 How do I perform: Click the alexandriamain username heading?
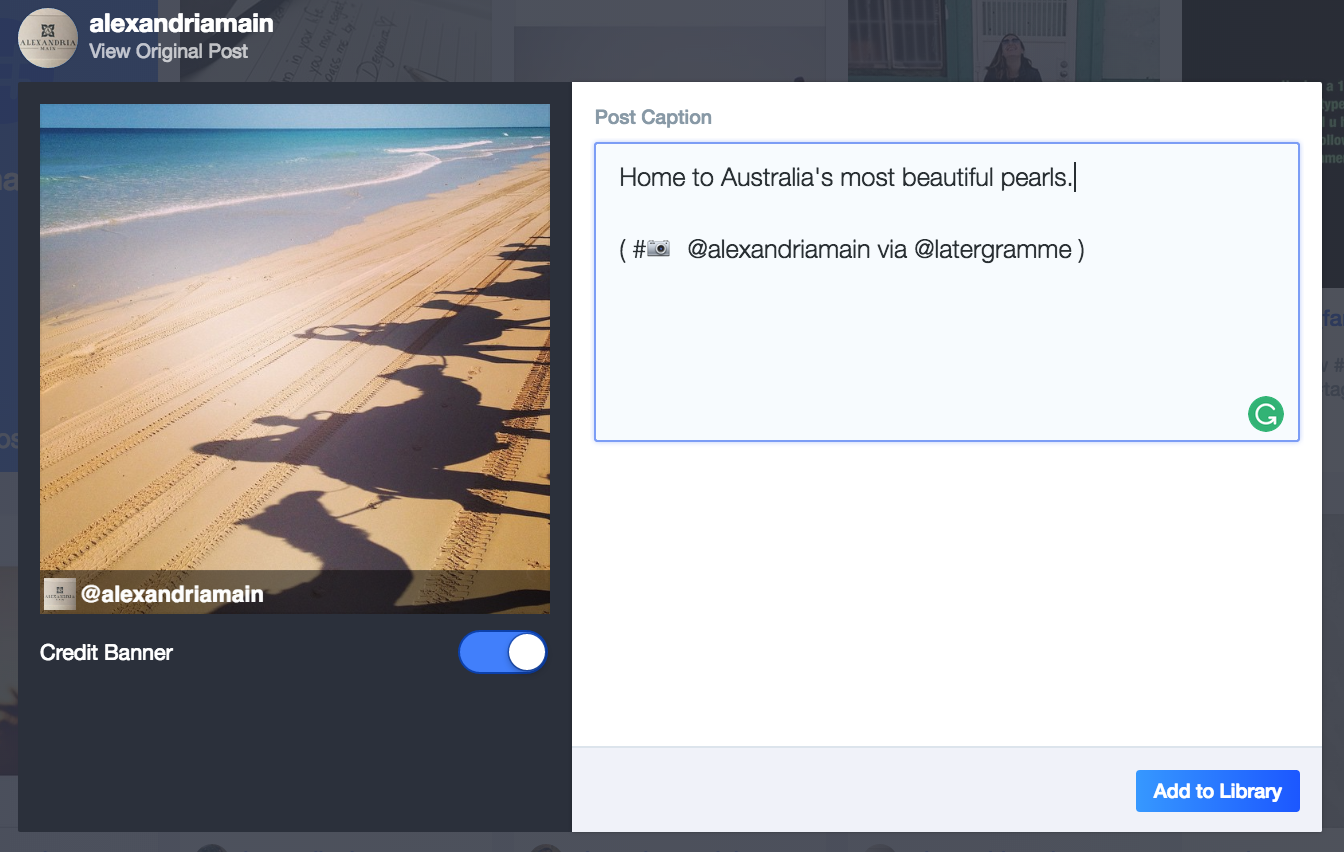[x=181, y=22]
